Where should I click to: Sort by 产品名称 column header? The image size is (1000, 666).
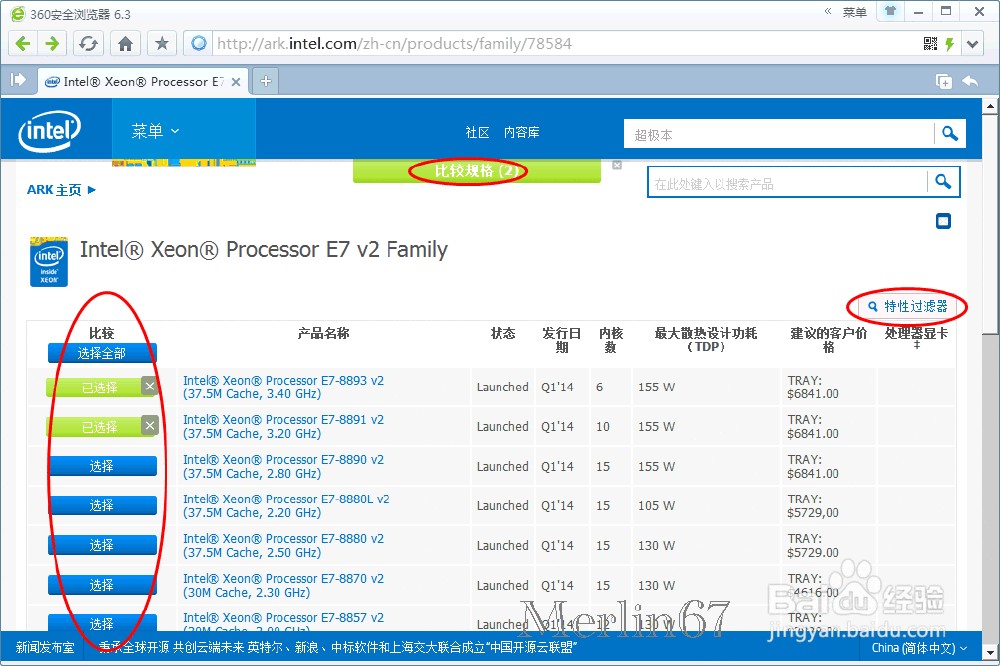323,333
